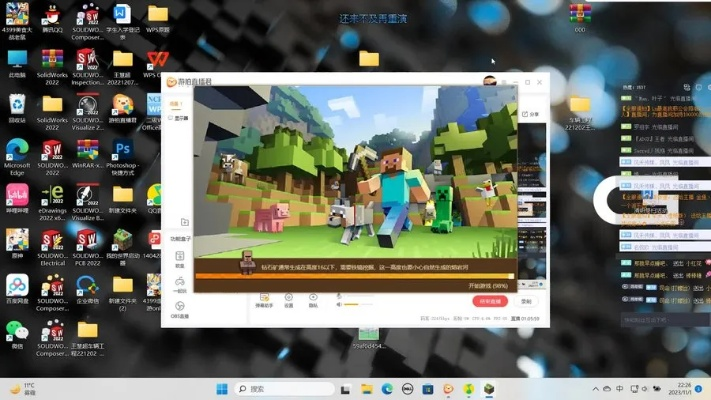The width and height of the screenshot is (711, 400).
Task: Open the OBS live-stream sidebar icon
Action: (180, 308)
